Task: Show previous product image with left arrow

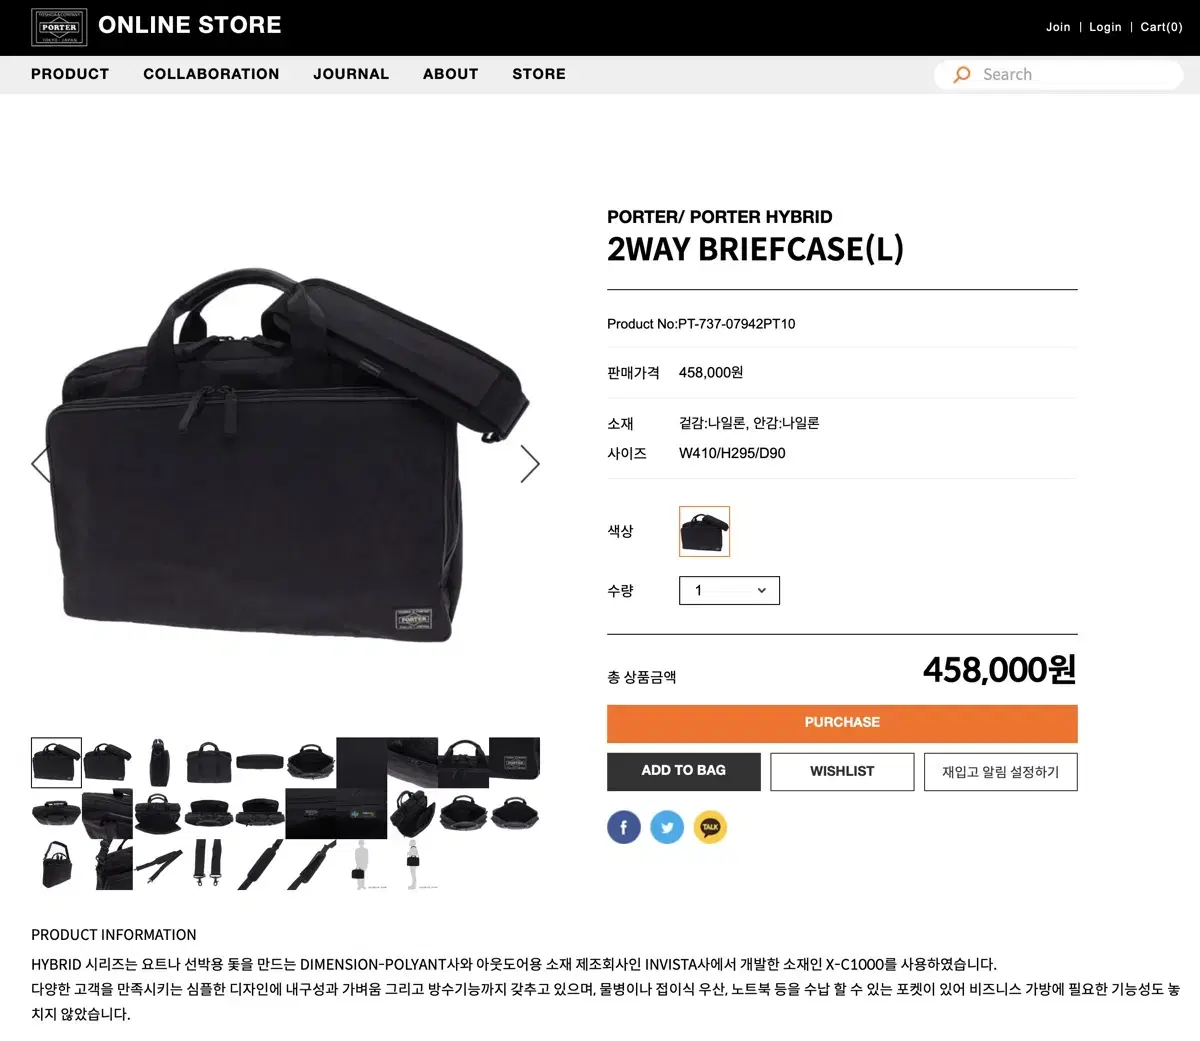Action: (x=41, y=463)
